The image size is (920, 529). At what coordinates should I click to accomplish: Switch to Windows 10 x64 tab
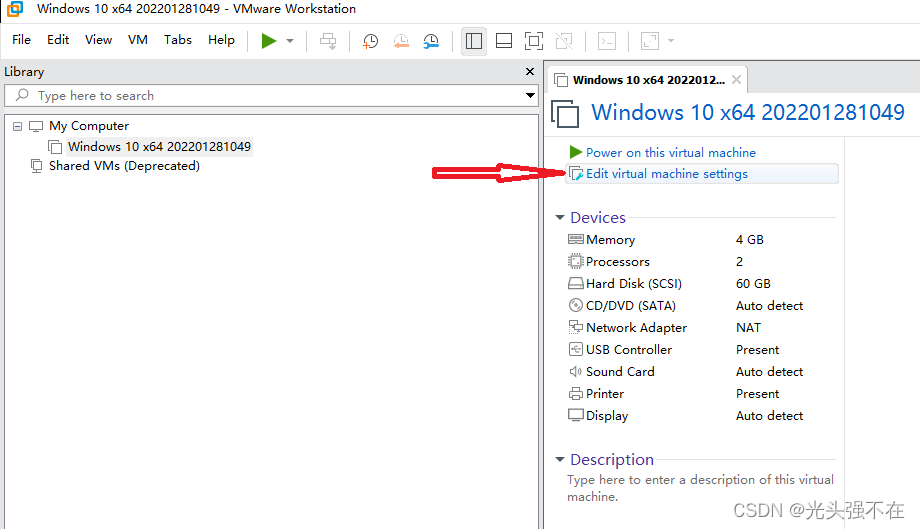(x=648, y=80)
